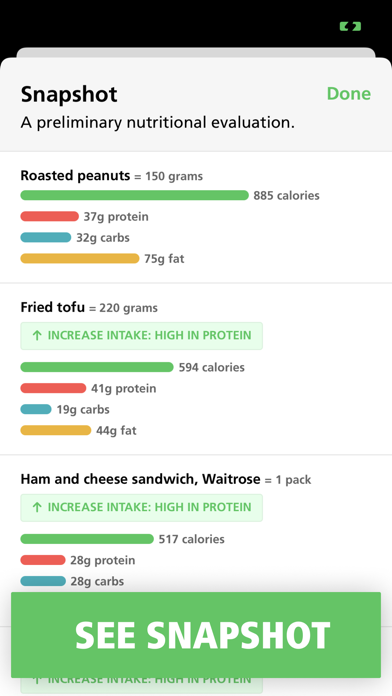
Task: Click the Ham sandwich 517 calories green bar
Action: [87, 539]
